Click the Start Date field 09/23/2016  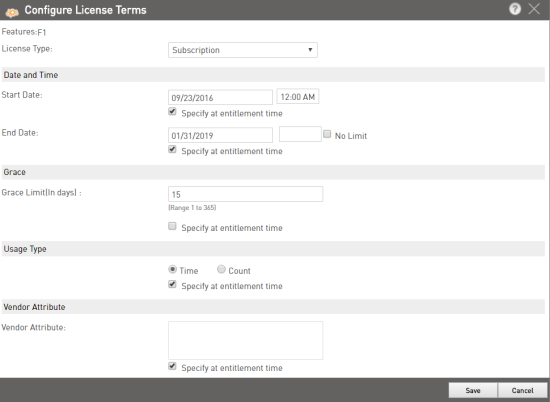(220, 98)
